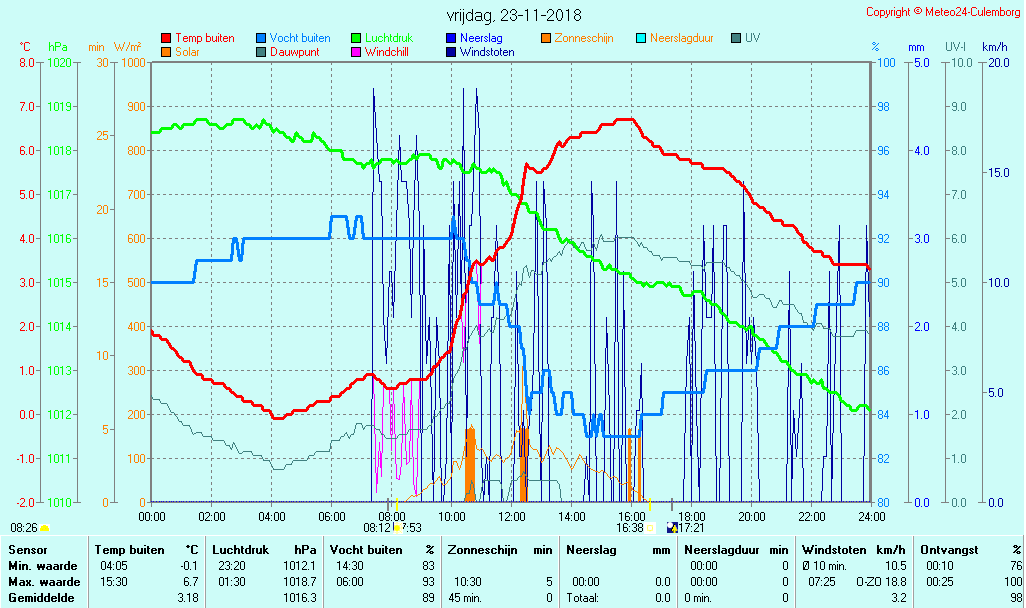This screenshot has width=1026, height=608.
Task: Click the magenta Windchill legend square
Action: [356, 52]
